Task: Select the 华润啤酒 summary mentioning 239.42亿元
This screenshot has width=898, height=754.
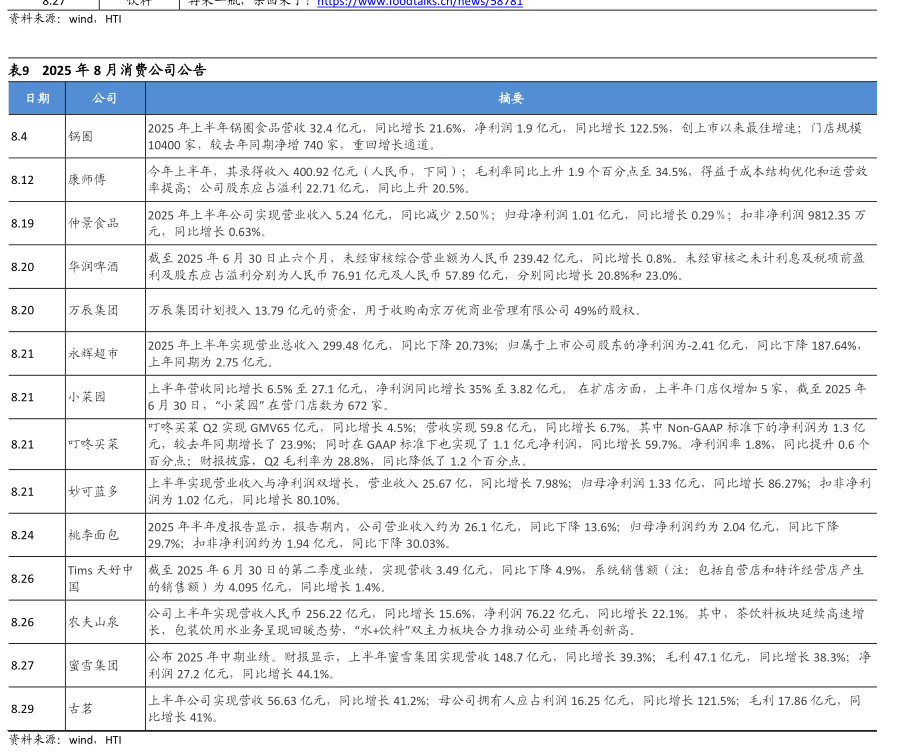Action: click(x=506, y=267)
